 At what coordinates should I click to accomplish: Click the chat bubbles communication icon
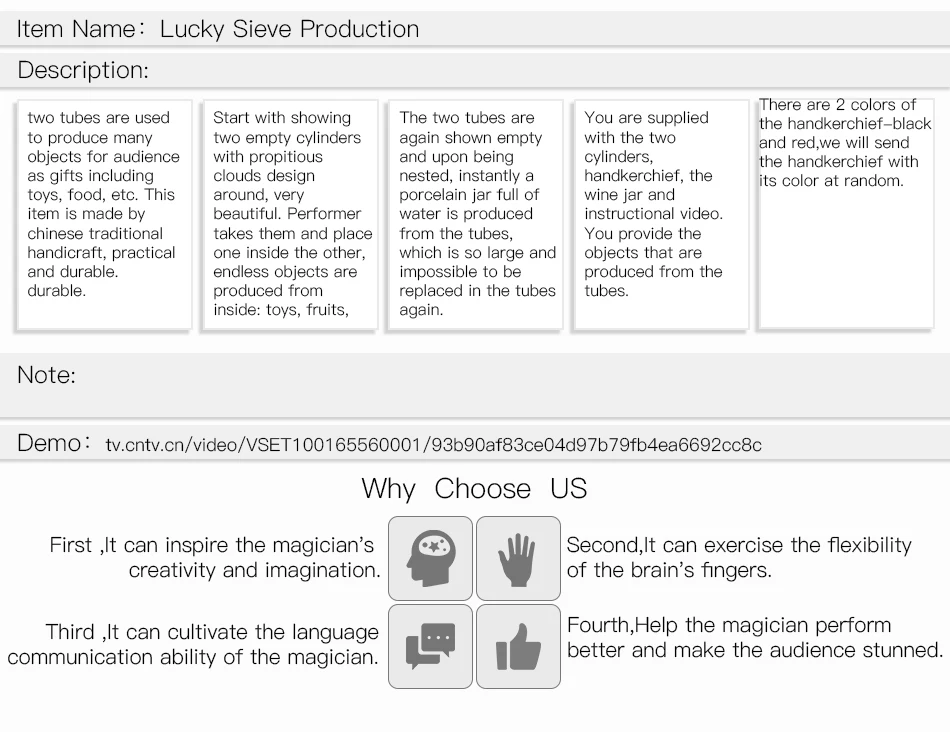pyautogui.click(x=430, y=646)
